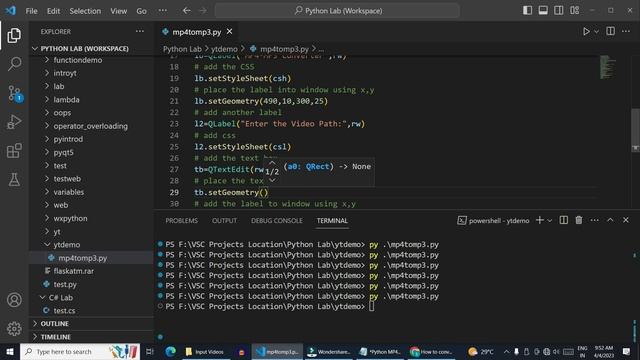Split the terminal pane
Screen dimensions: 640x360
click(x=564, y=220)
